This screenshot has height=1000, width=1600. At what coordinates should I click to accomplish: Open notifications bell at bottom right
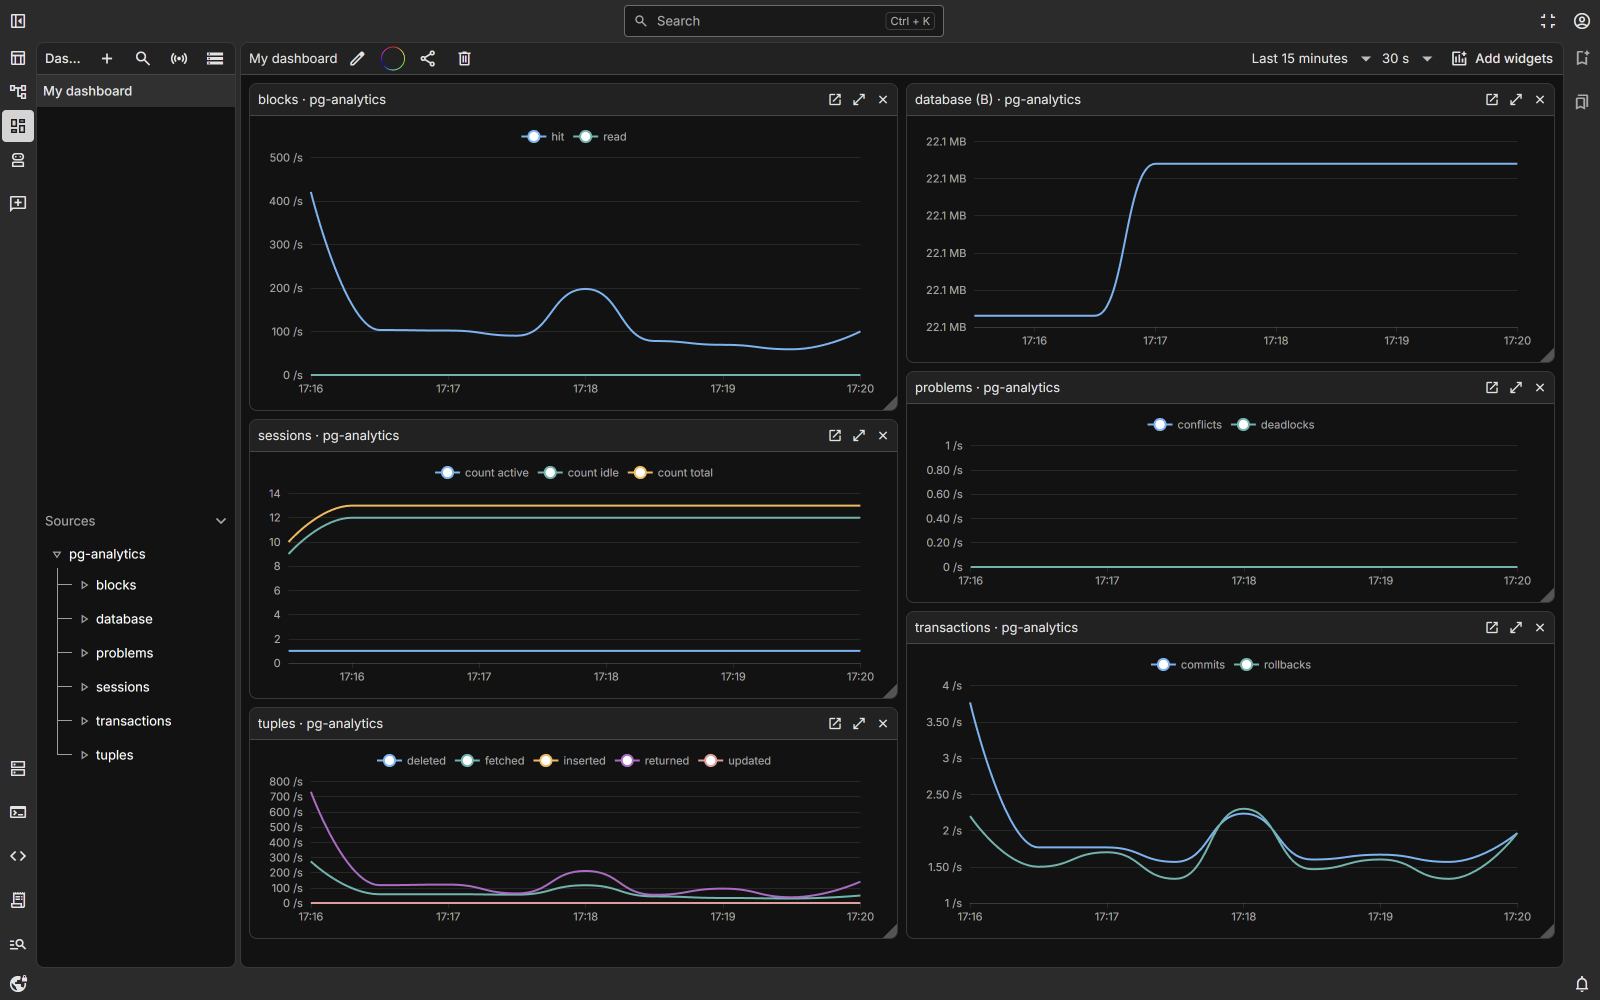click(x=1582, y=984)
